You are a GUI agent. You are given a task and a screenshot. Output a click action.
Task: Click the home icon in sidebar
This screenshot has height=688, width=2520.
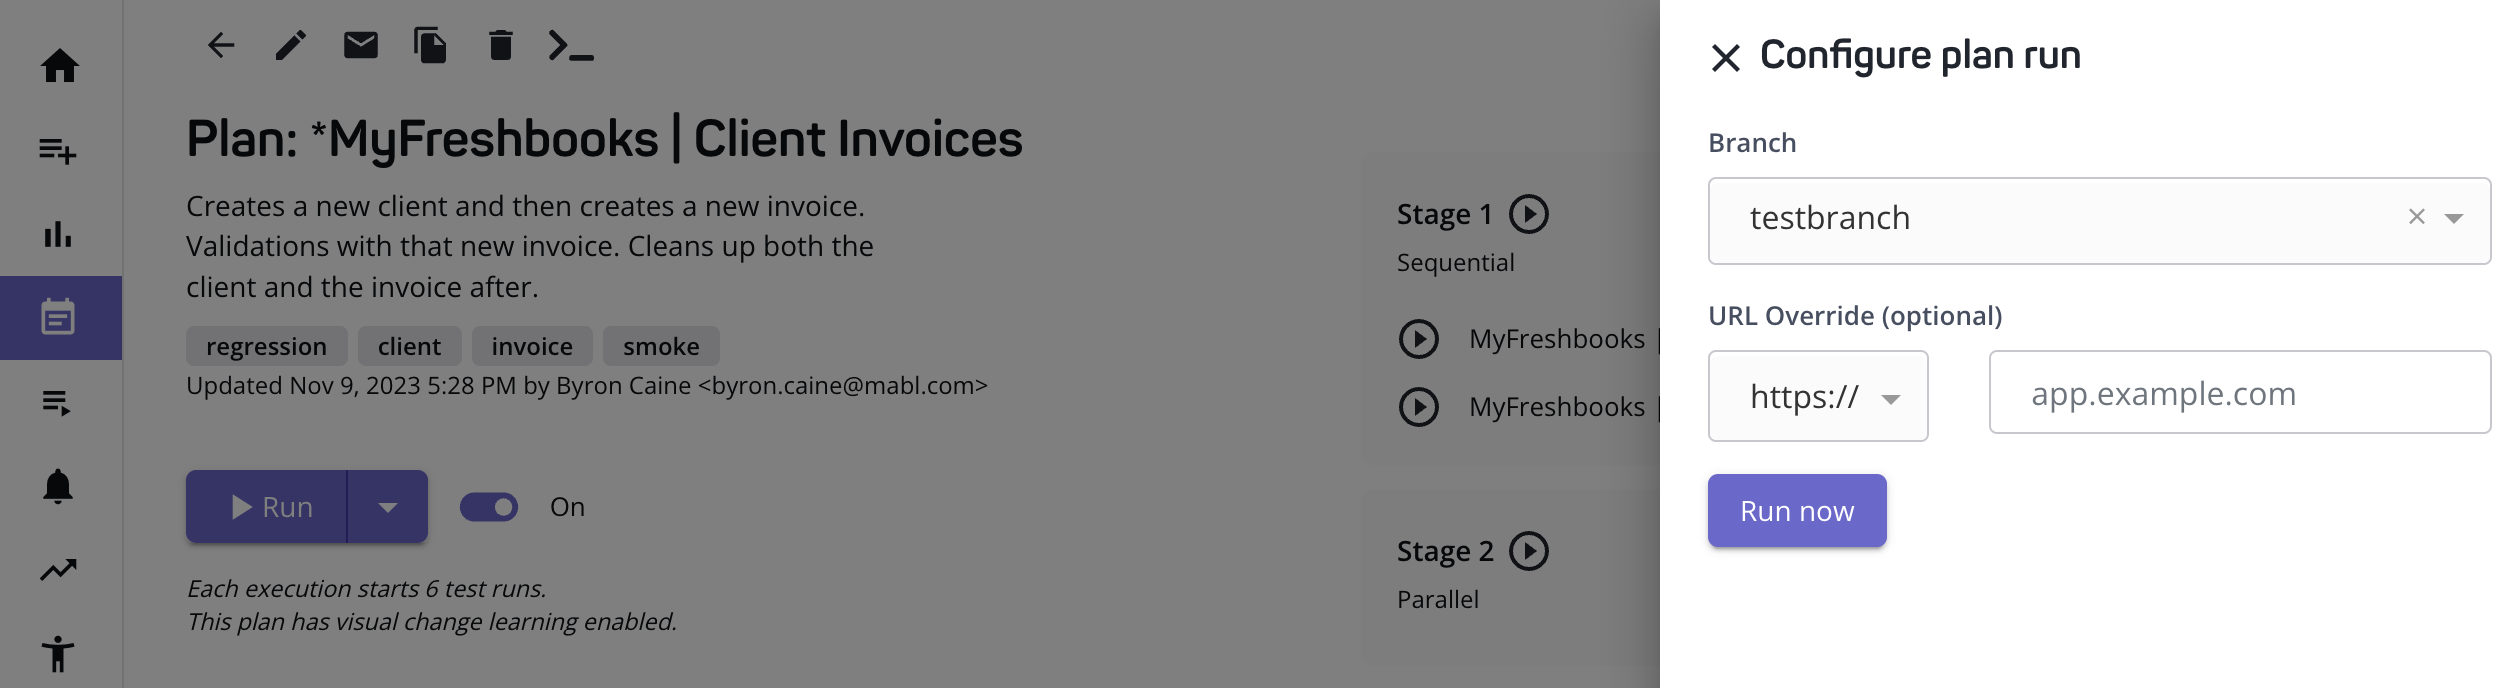coord(60,66)
